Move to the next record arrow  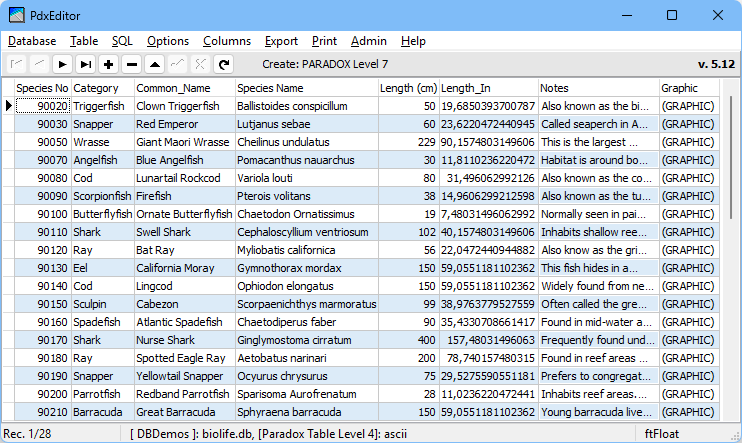point(62,64)
